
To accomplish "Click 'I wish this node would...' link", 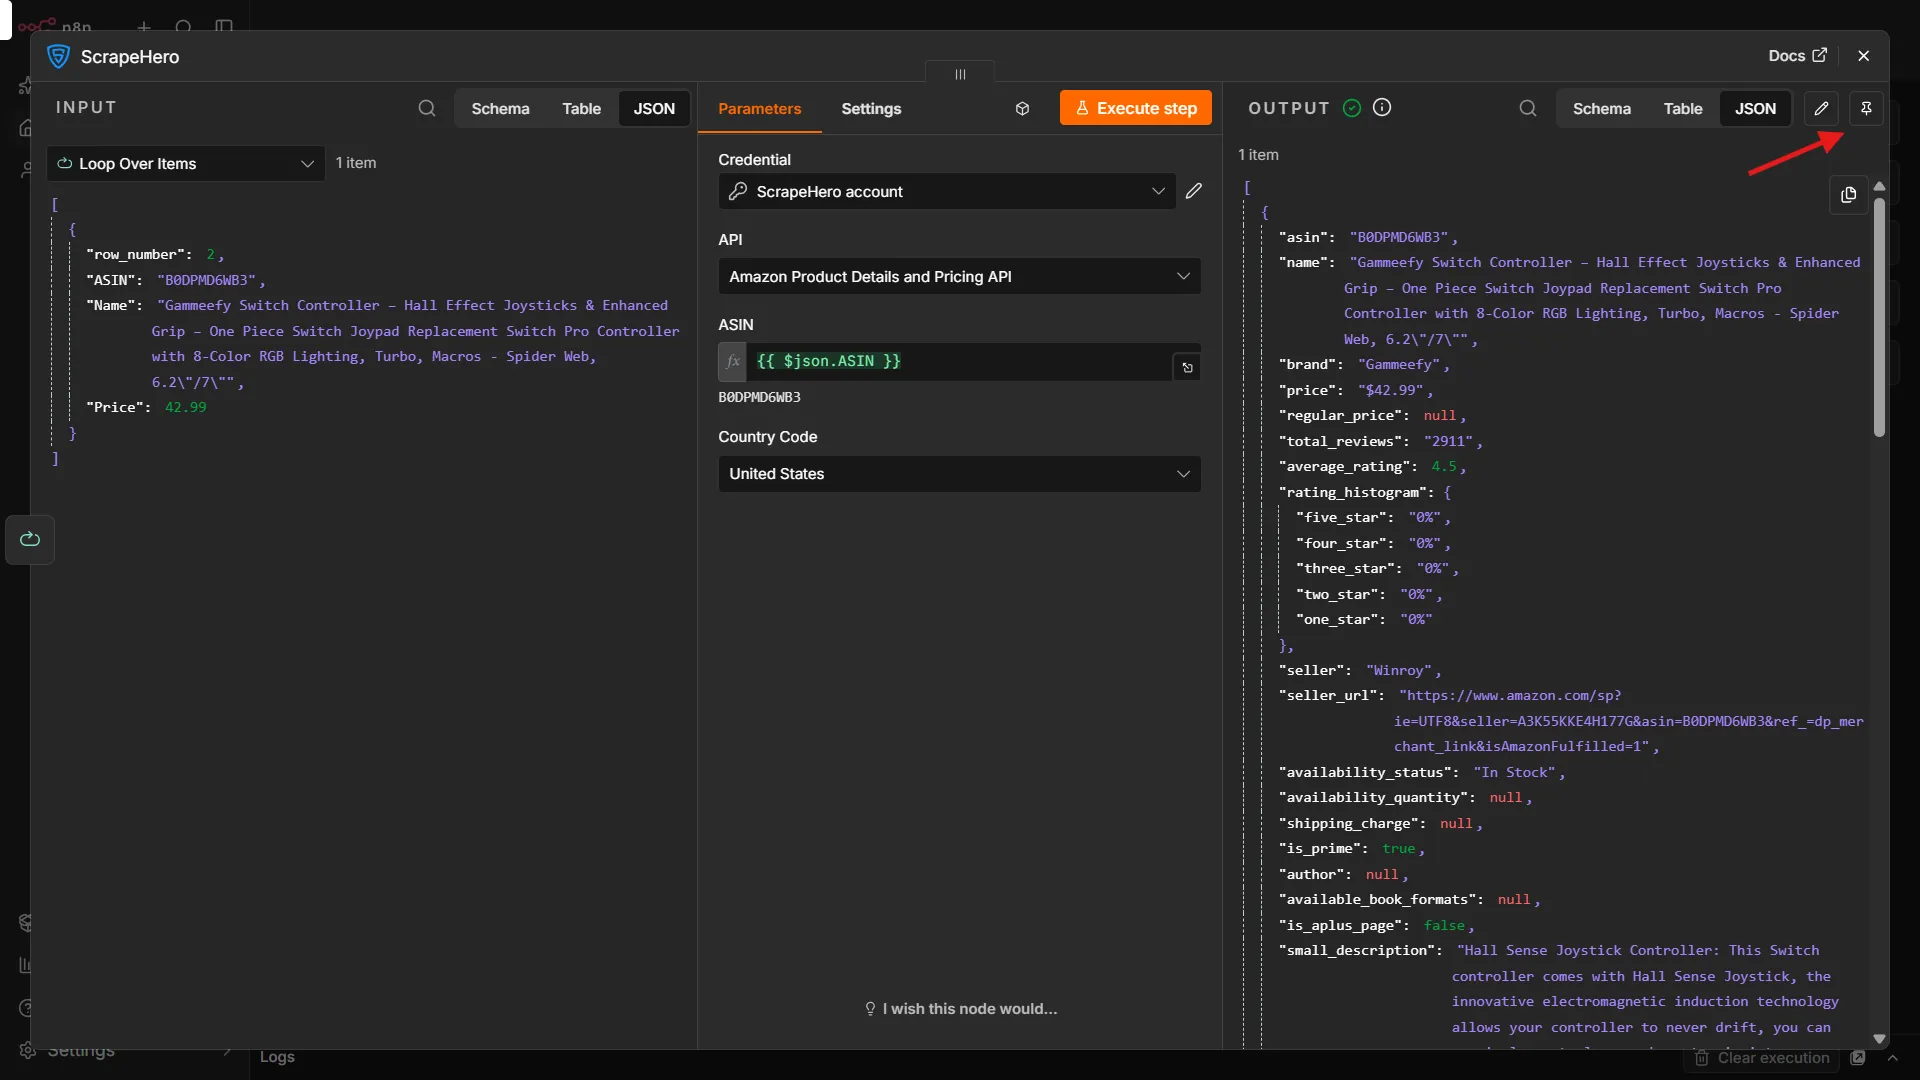I will 960,1009.
